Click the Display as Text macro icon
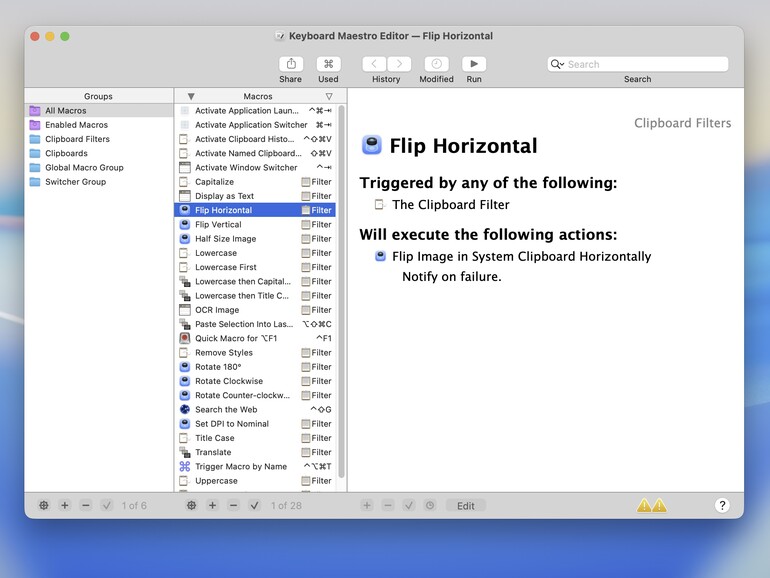Screen dimensions: 770x578 pos(185,196)
